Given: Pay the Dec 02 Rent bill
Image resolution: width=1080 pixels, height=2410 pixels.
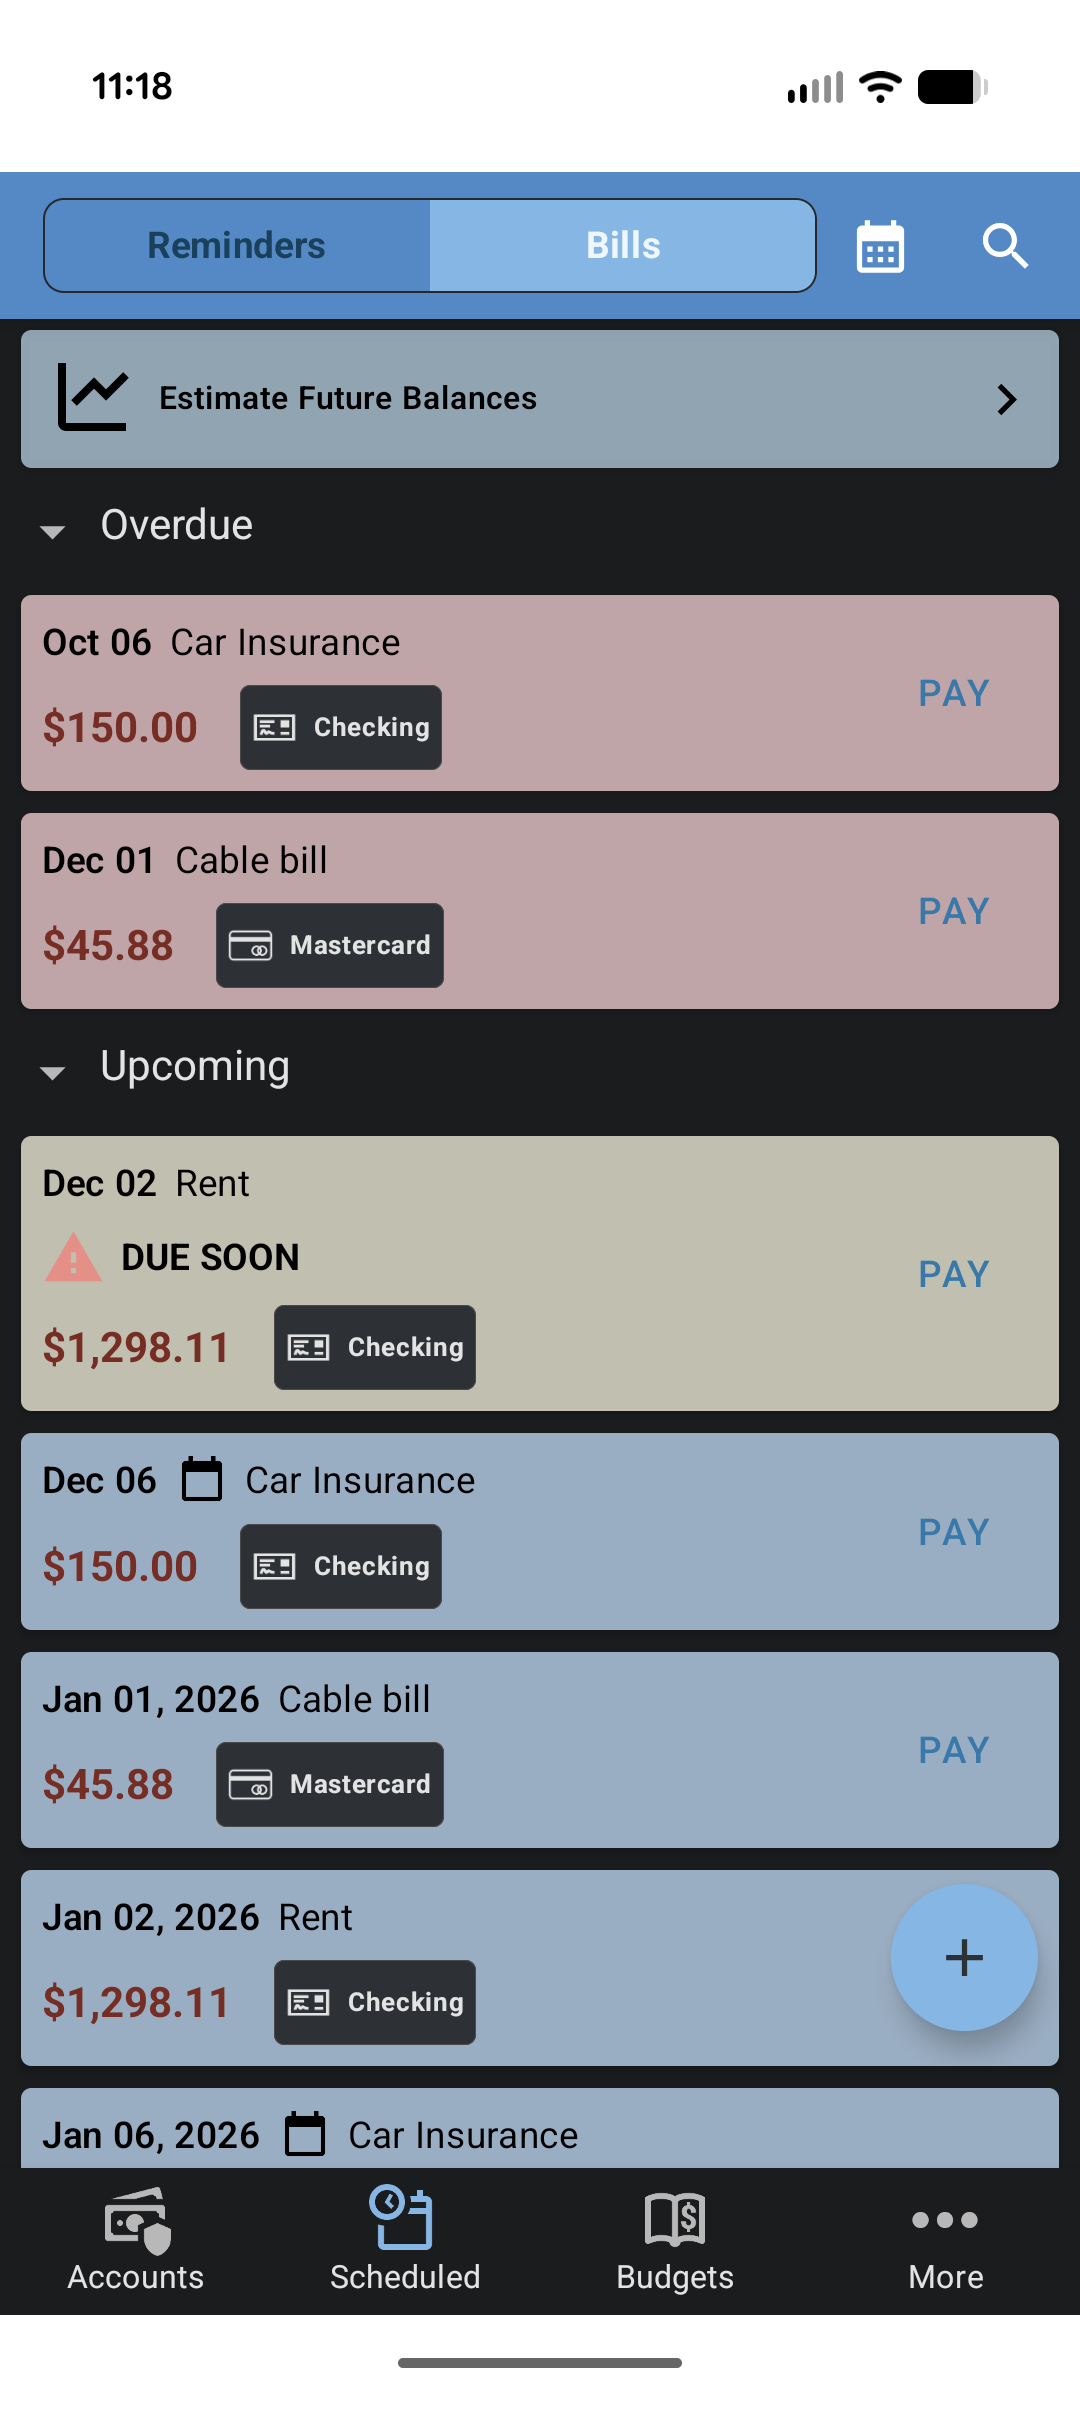Looking at the screenshot, I should coord(954,1274).
